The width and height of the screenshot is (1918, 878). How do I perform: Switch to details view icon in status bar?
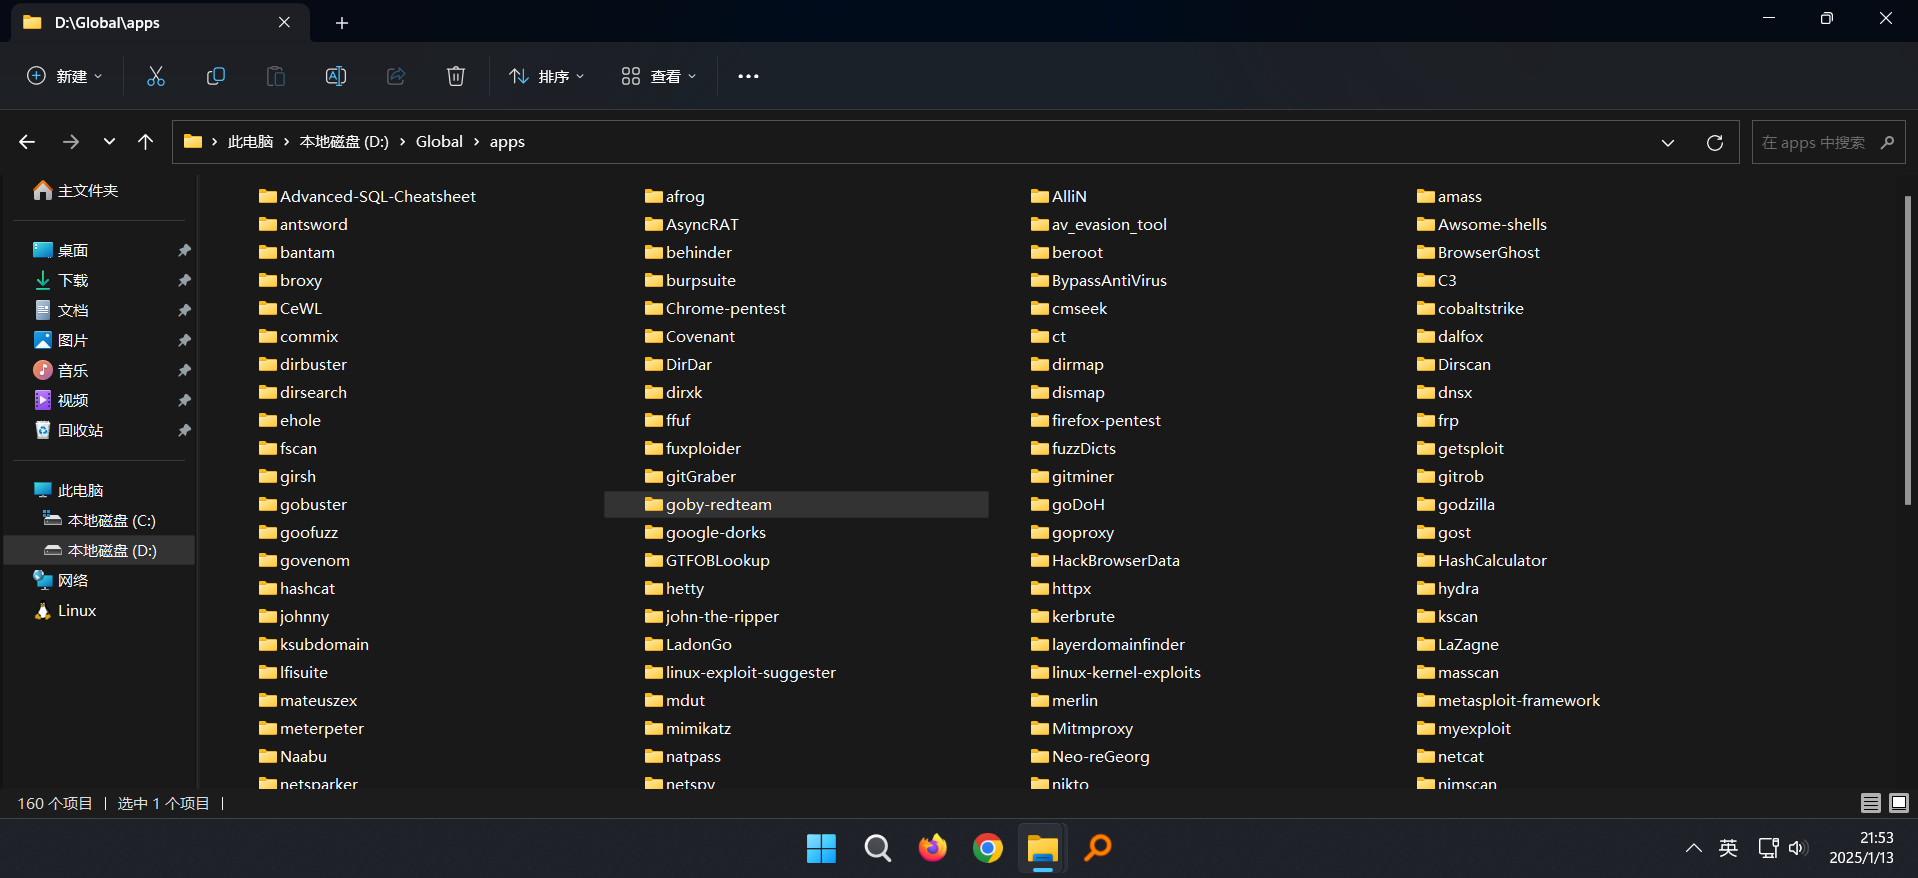point(1871,803)
